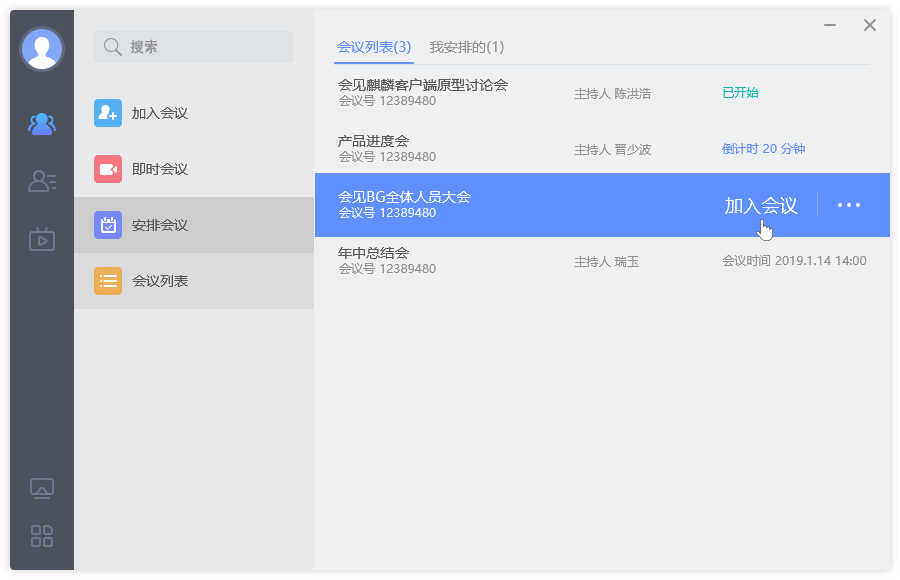Click the user profile avatar

[x=42, y=49]
